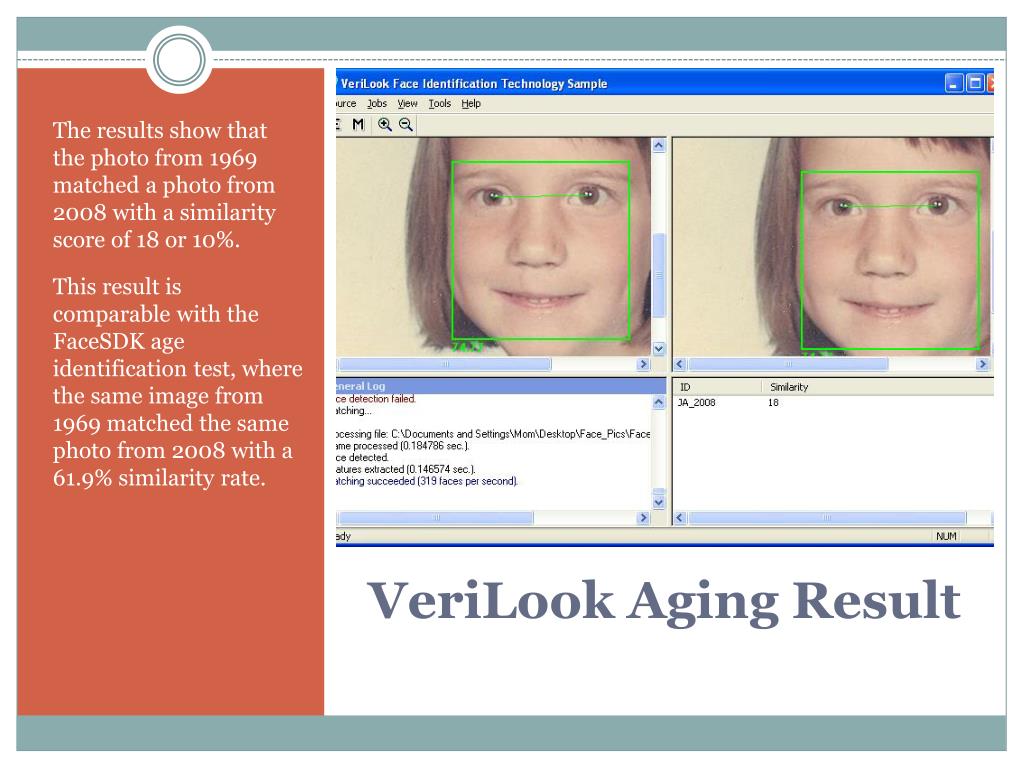Click left face image in viewer
1024x768 pixels.
(x=494, y=247)
